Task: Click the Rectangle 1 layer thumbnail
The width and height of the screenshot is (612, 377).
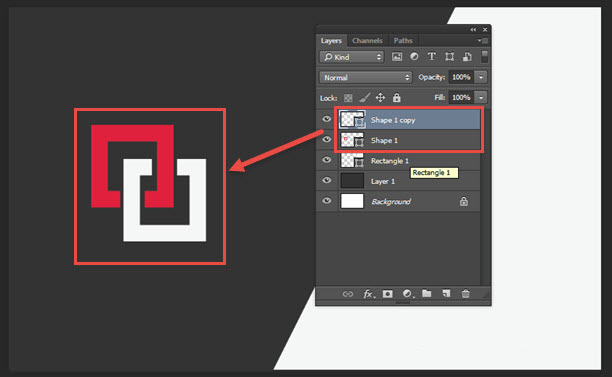Action: click(352, 160)
